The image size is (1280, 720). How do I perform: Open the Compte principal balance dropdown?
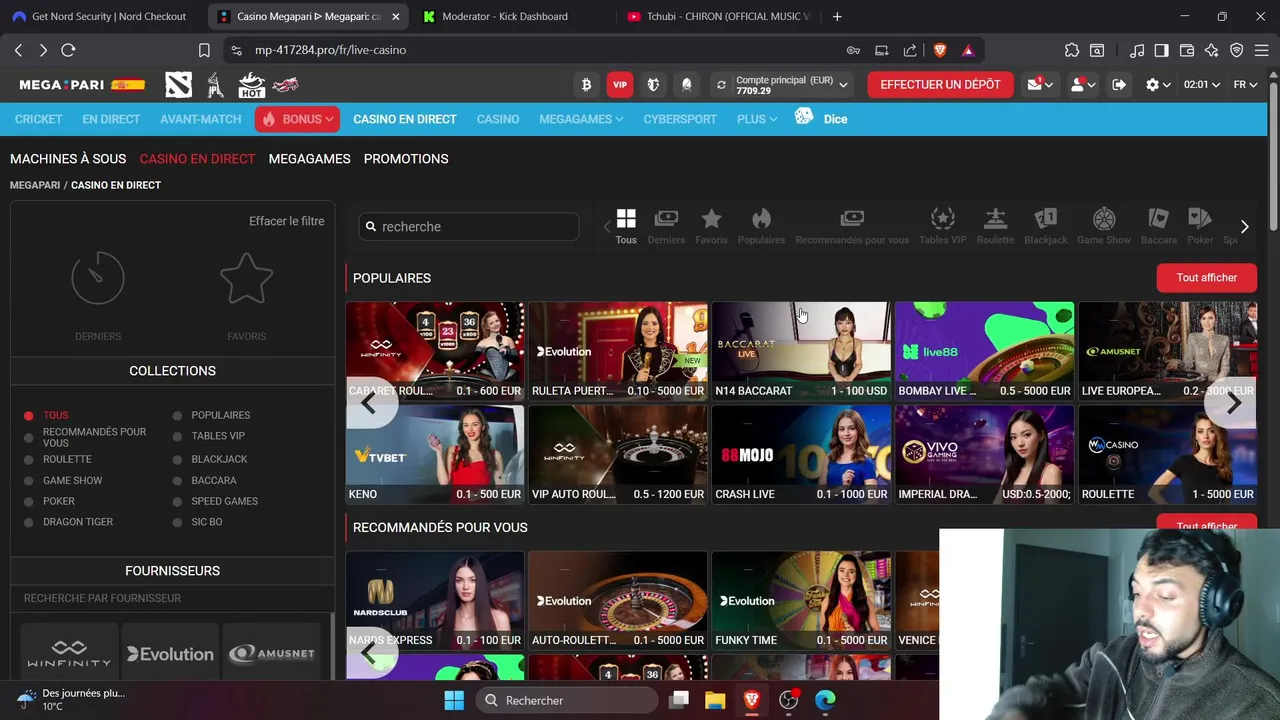791,85
